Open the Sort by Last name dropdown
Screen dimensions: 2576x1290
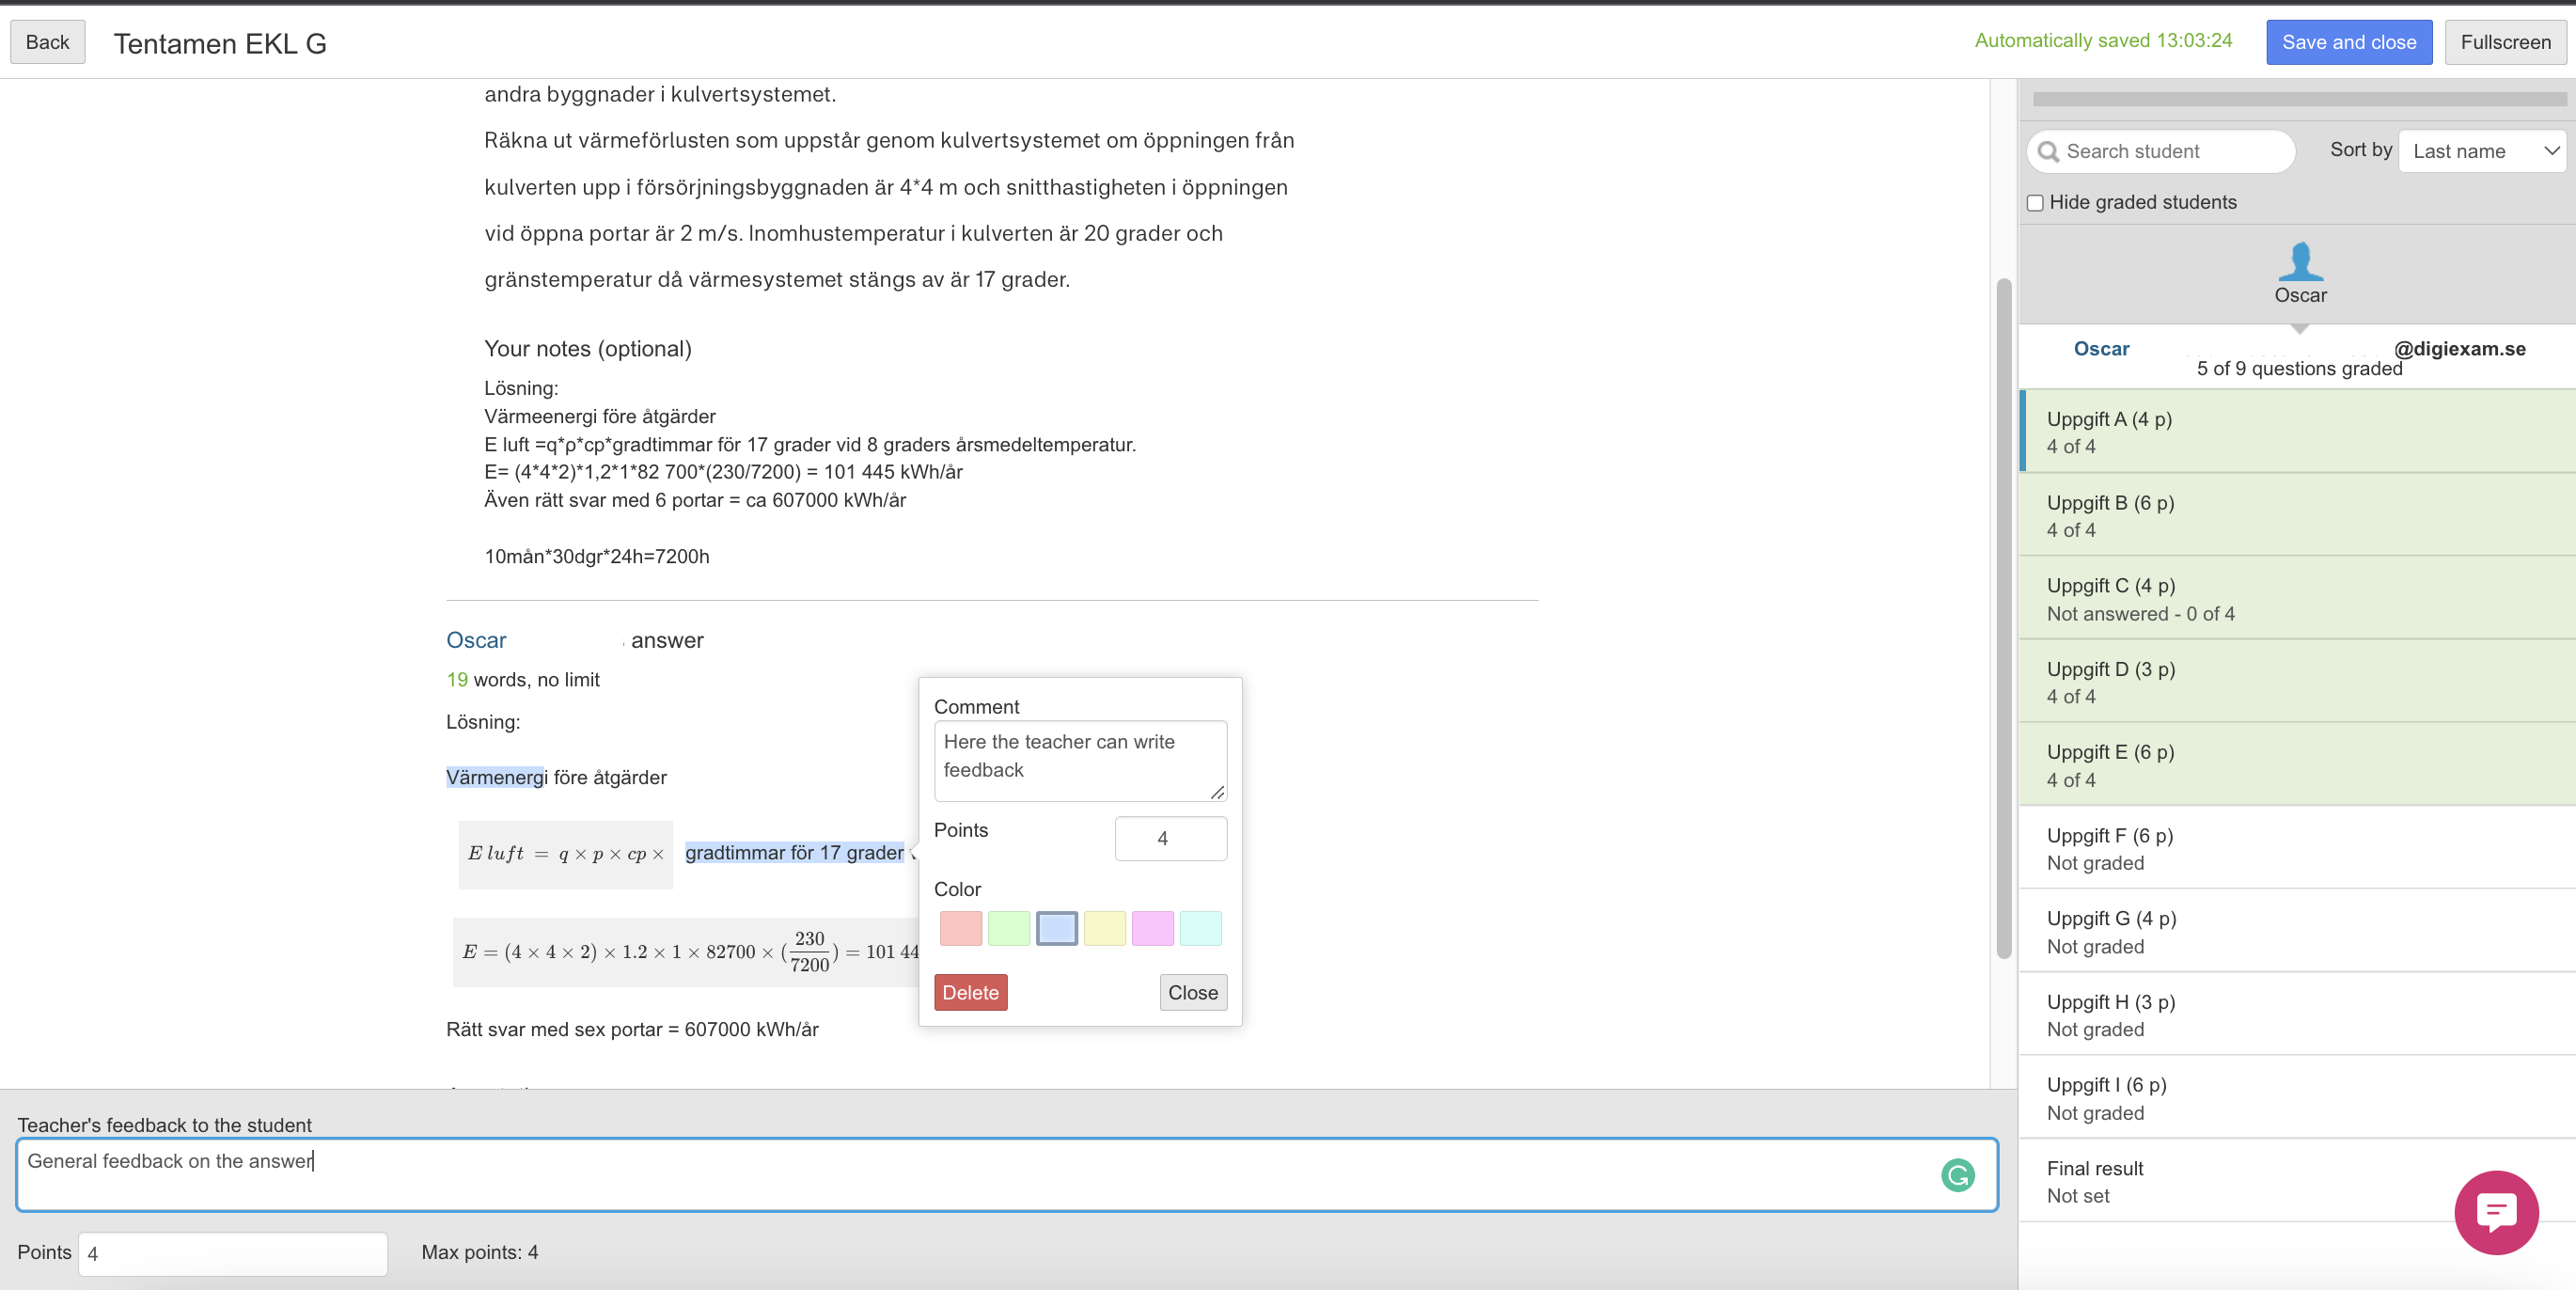(x=2482, y=151)
